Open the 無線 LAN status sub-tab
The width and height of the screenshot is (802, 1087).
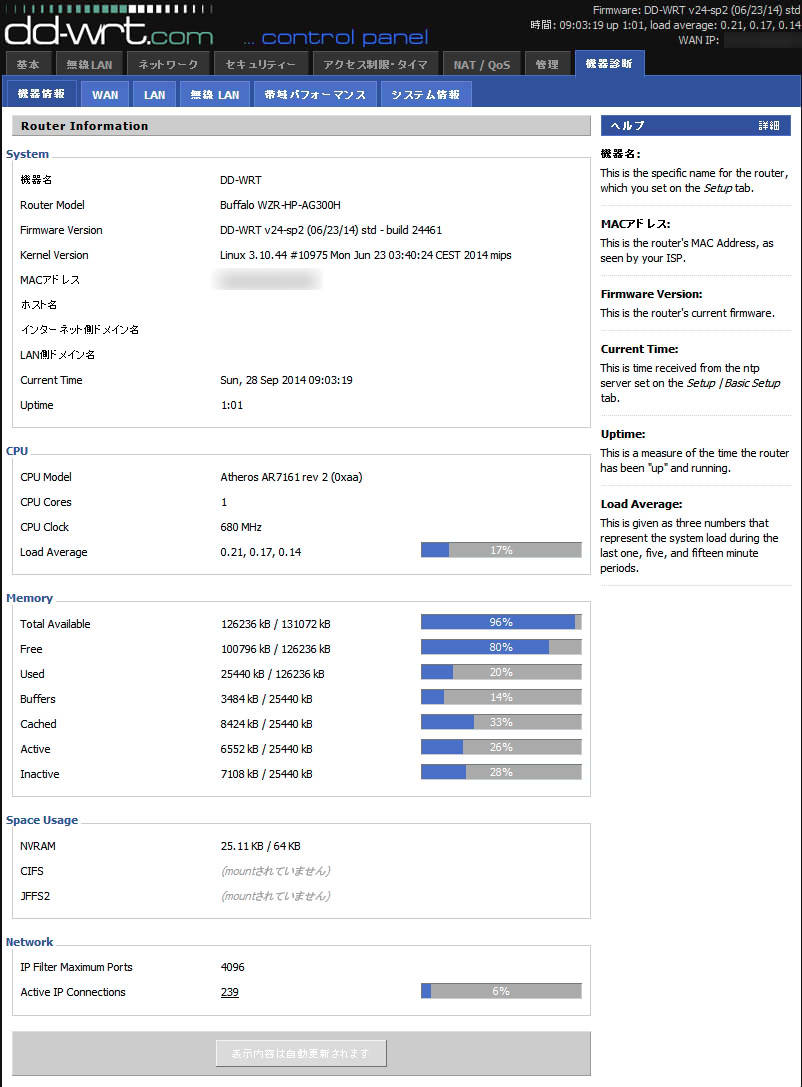coord(215,95)
